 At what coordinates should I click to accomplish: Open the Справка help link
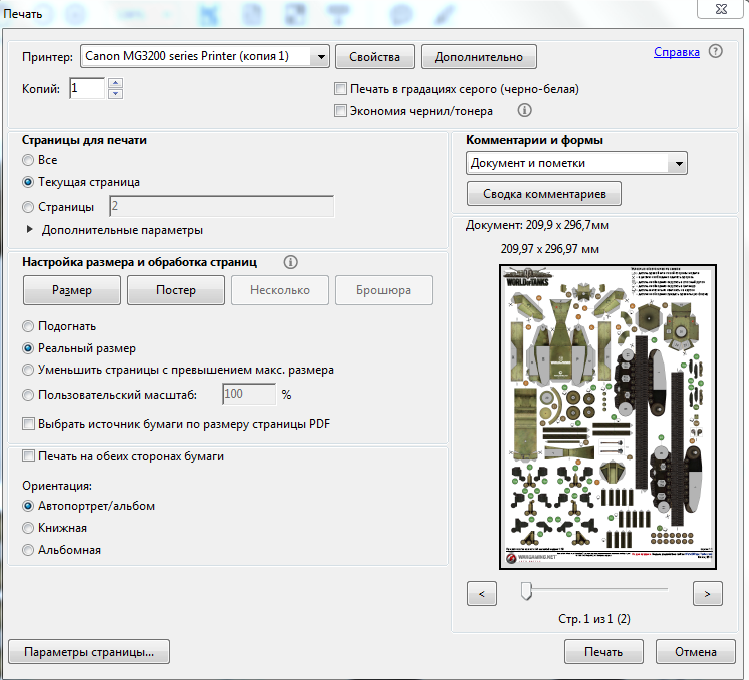click(x=677, y=52)
